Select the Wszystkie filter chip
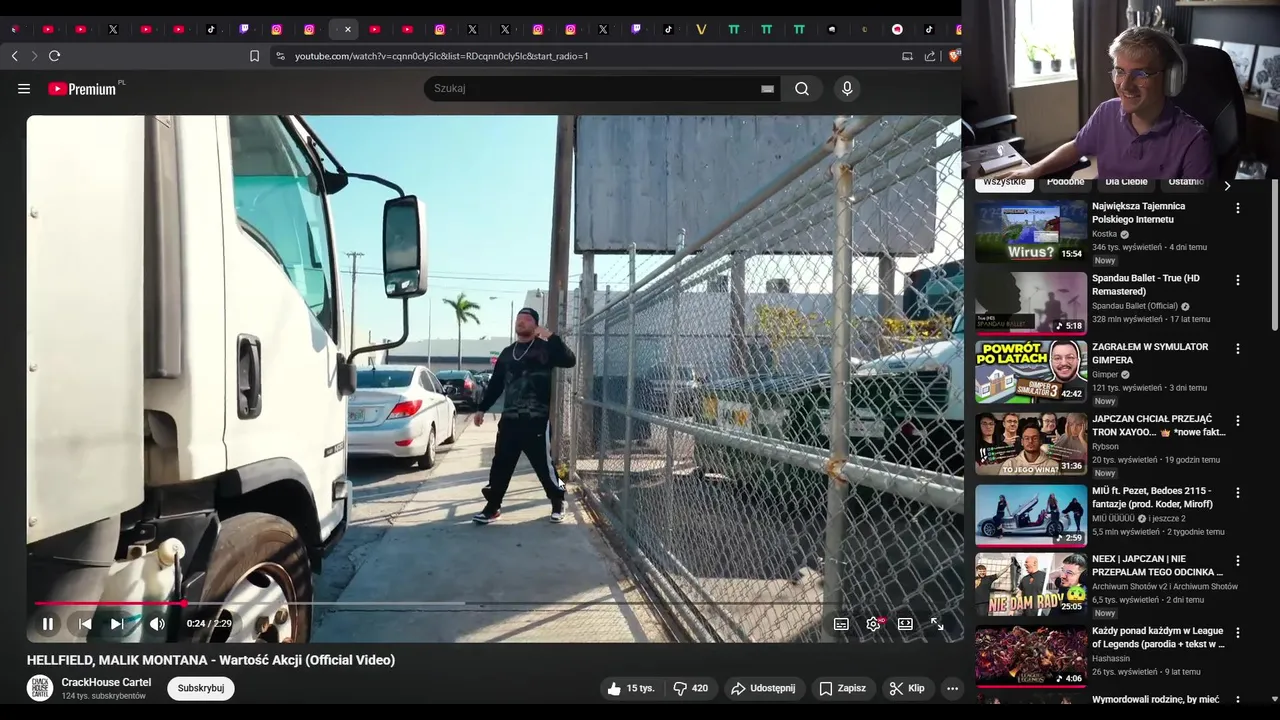Viewport: 1280px width, 720px height. click(1004, 183)
